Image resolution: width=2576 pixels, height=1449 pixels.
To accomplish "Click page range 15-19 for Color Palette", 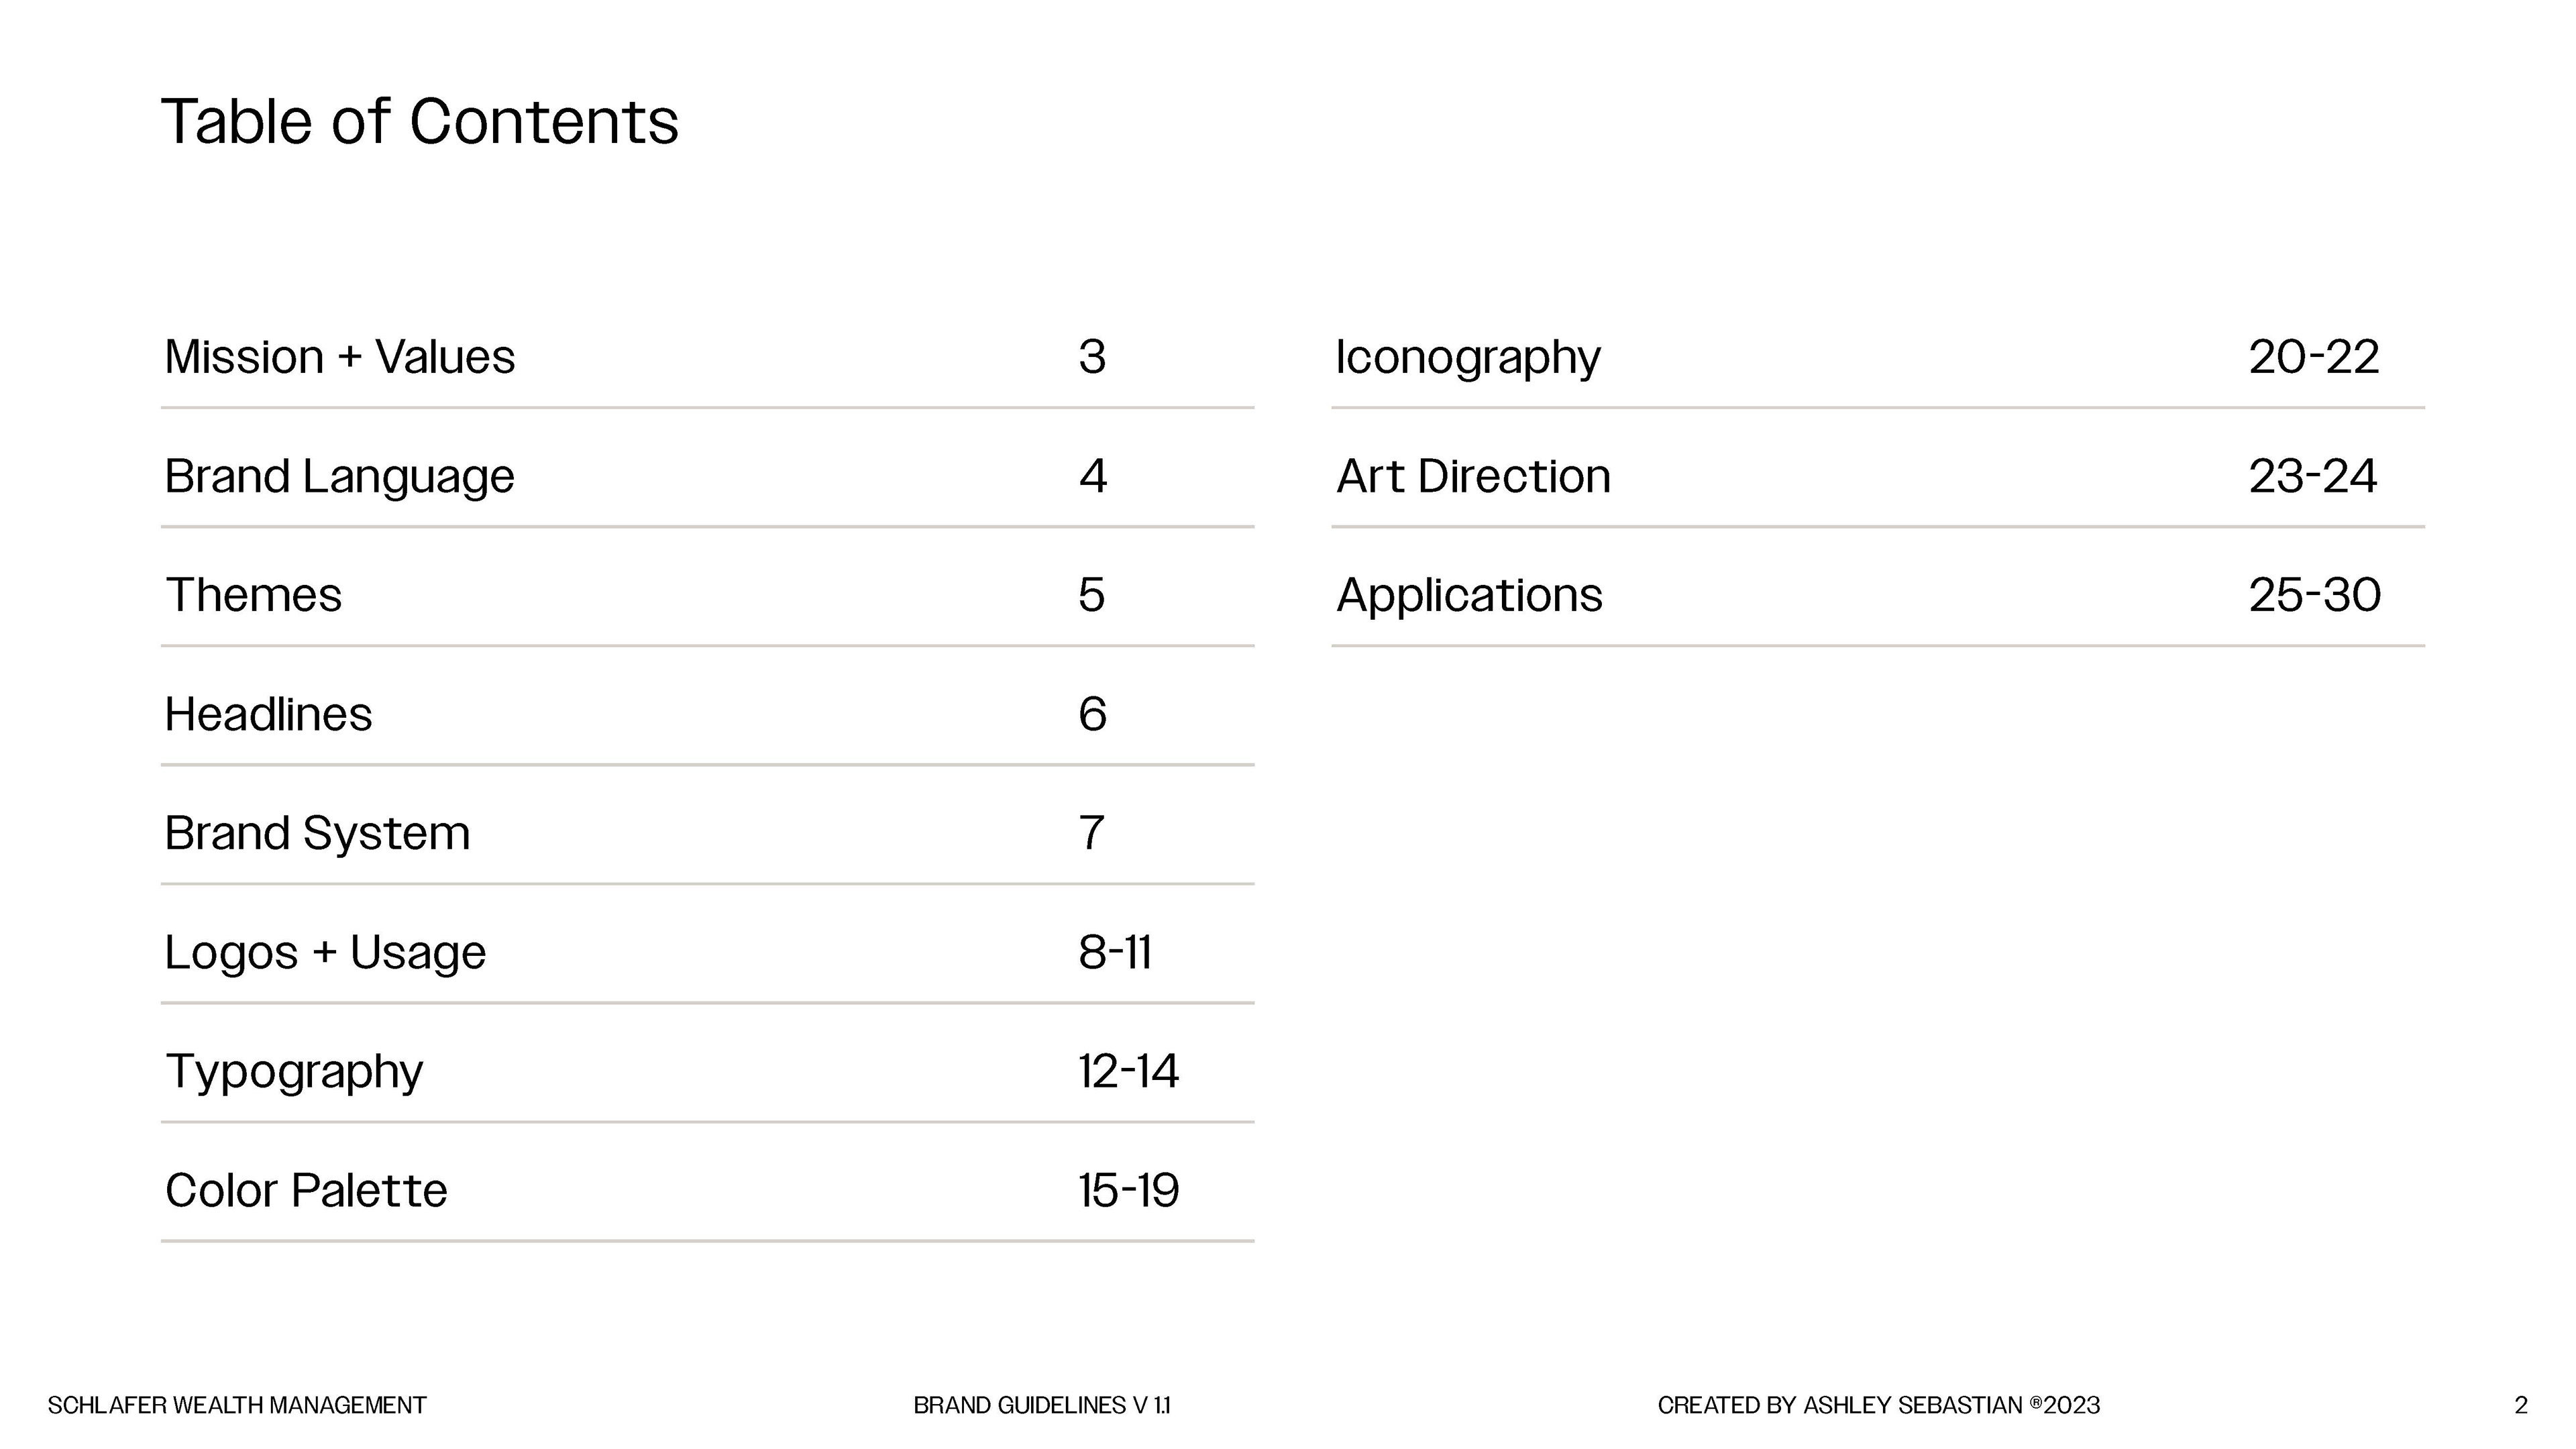I will click(1128, 1190).
